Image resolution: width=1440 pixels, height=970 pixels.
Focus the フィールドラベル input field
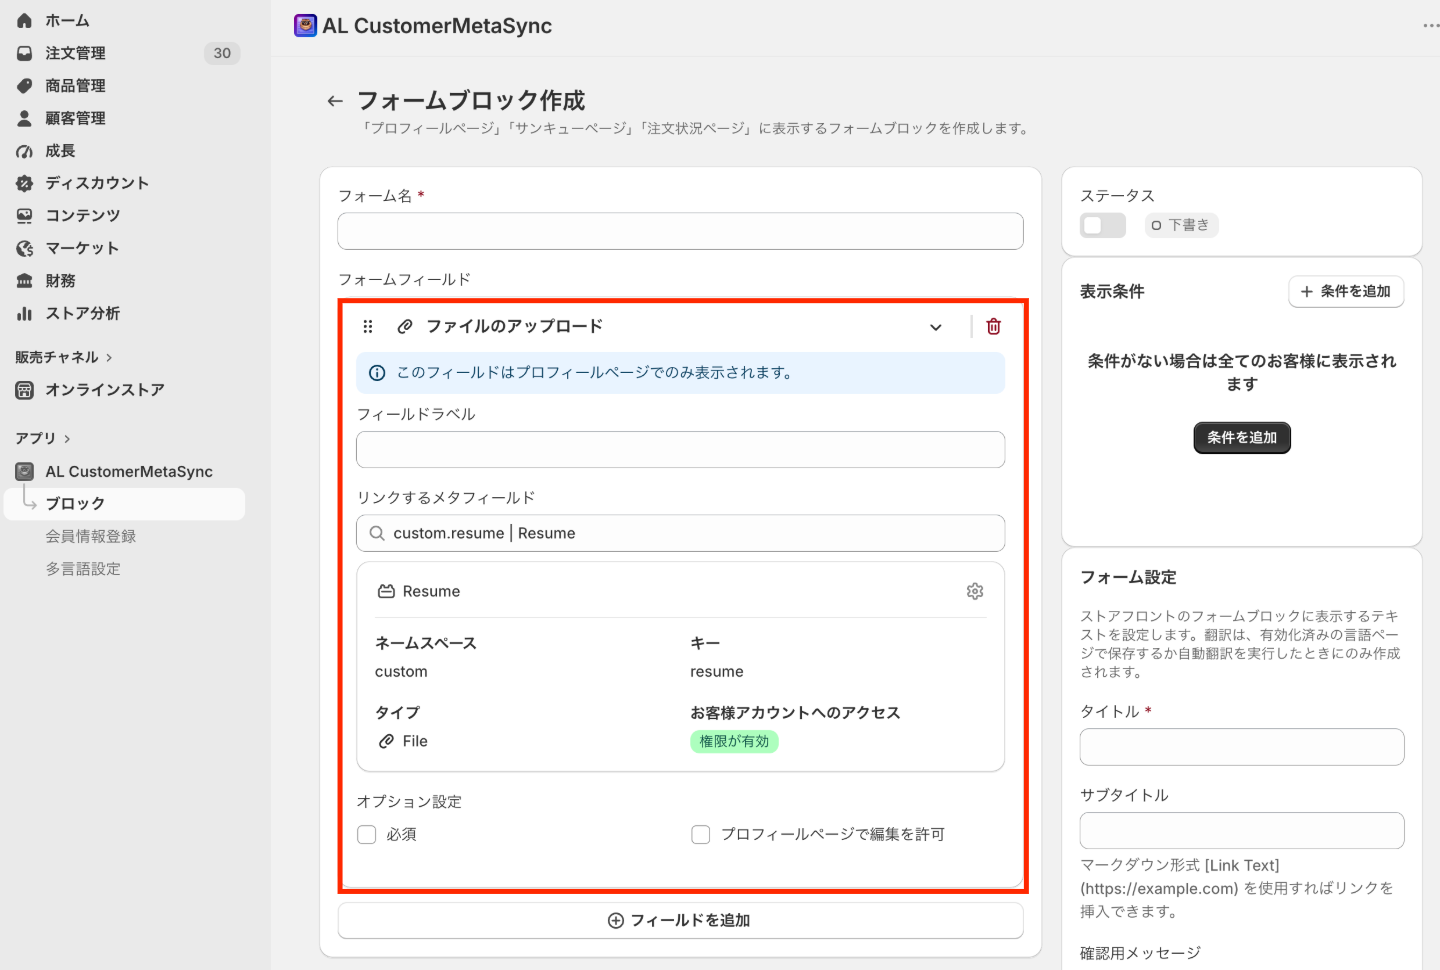[681, 450]
